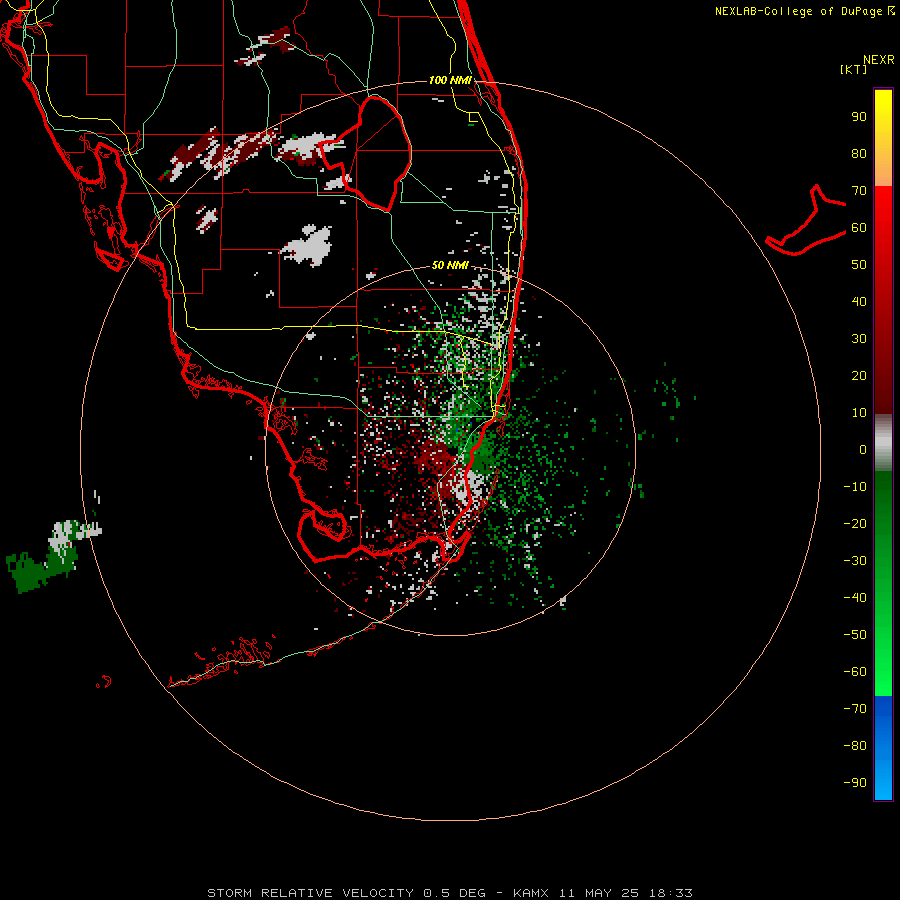Select the 100 NMI range ring label

click(450, 80)
